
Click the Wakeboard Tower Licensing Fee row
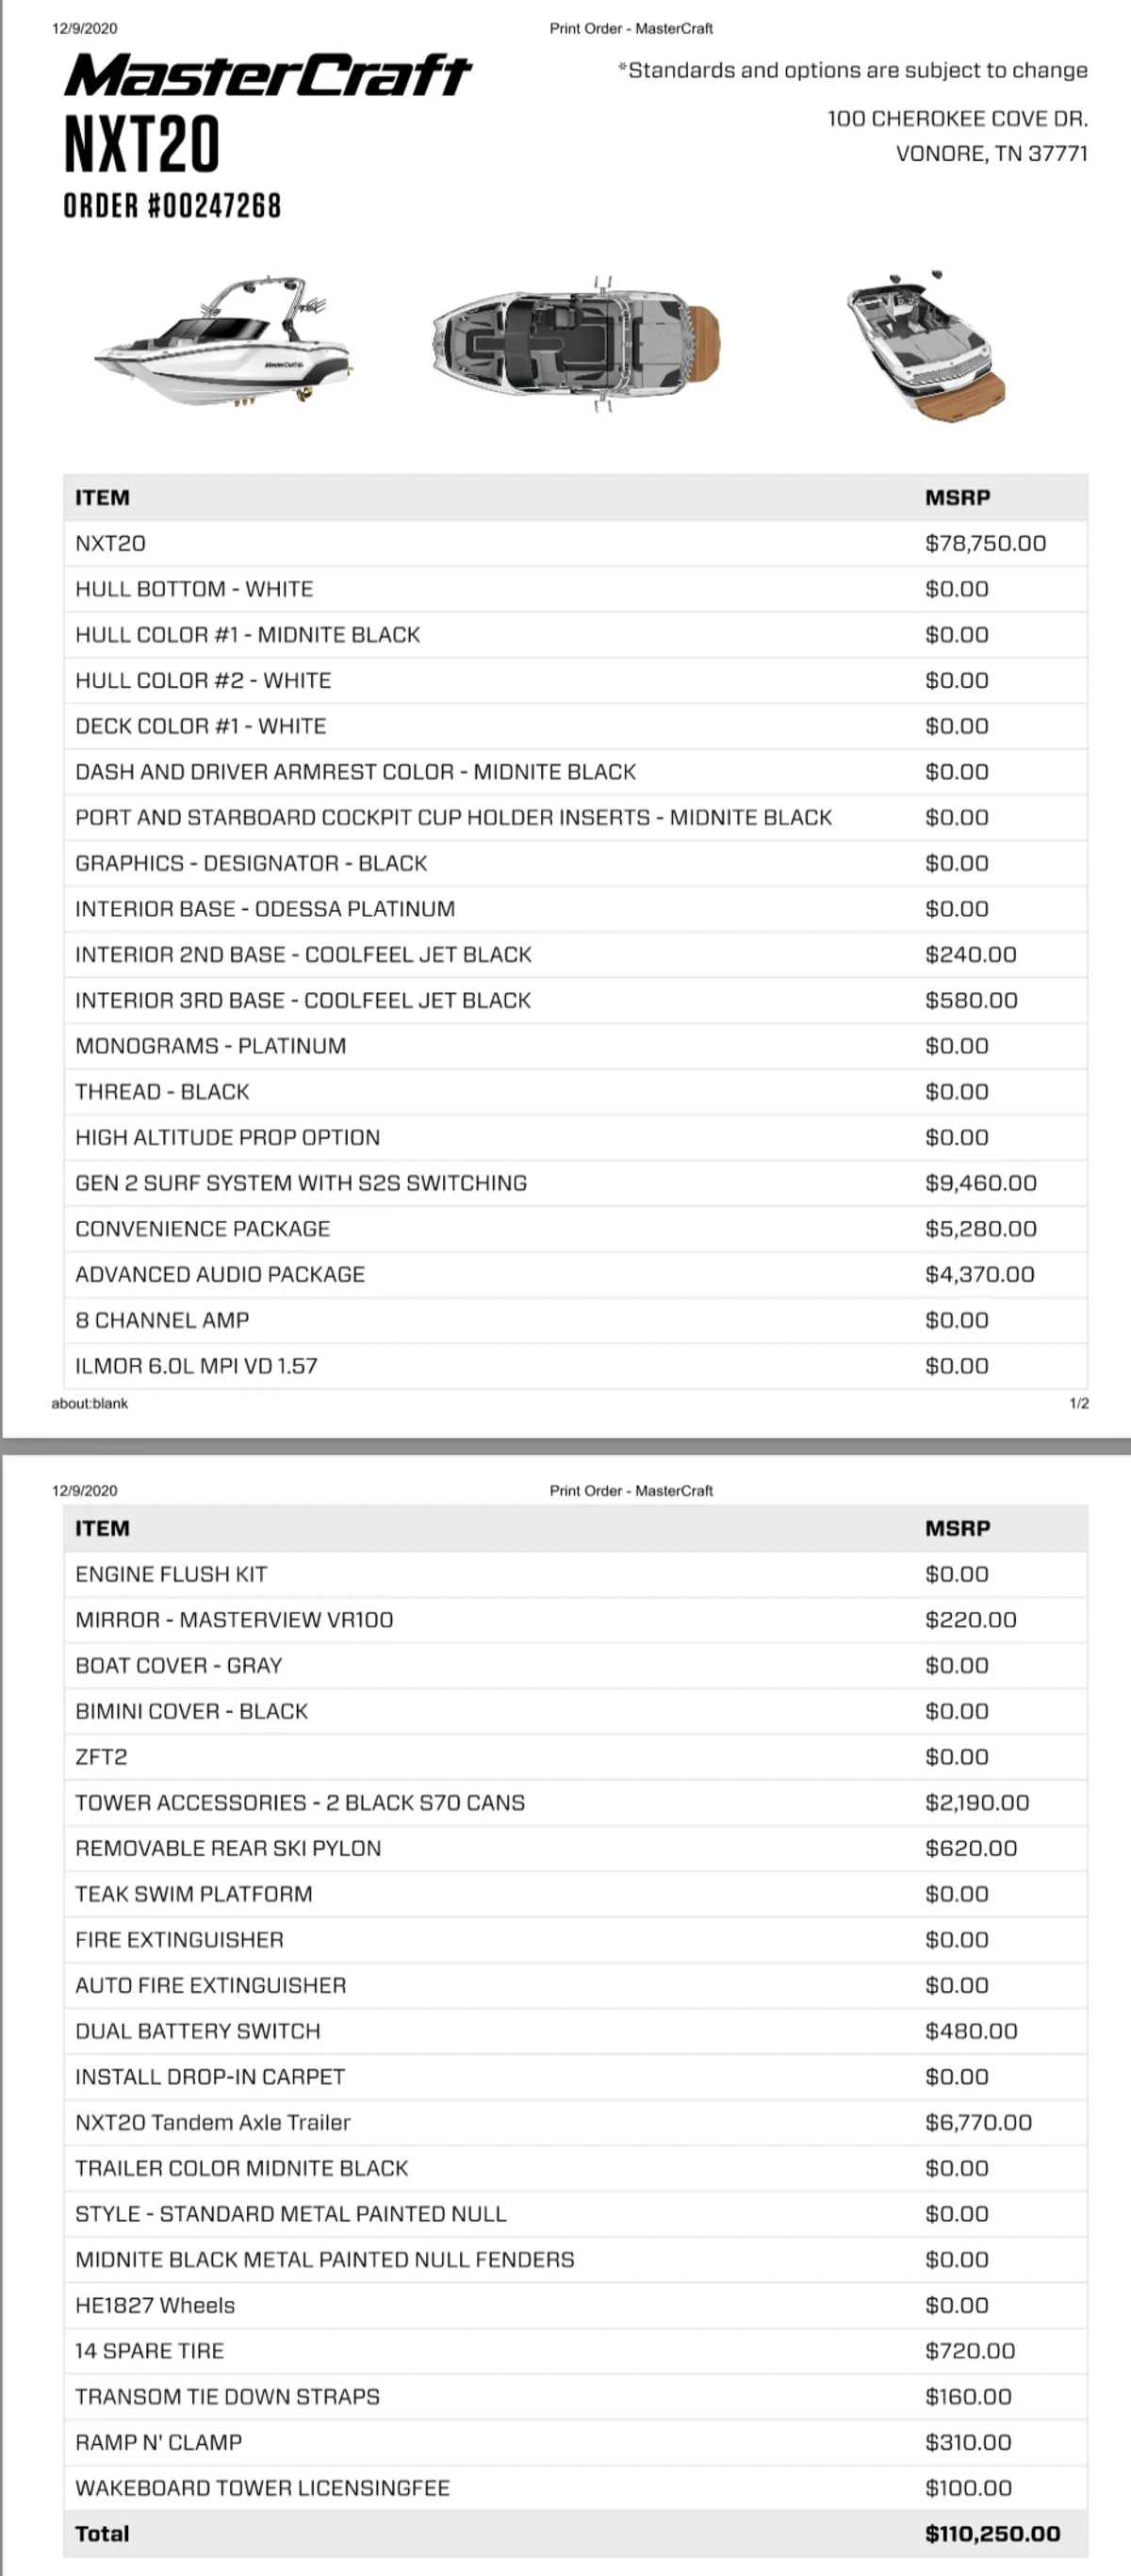262,2487
